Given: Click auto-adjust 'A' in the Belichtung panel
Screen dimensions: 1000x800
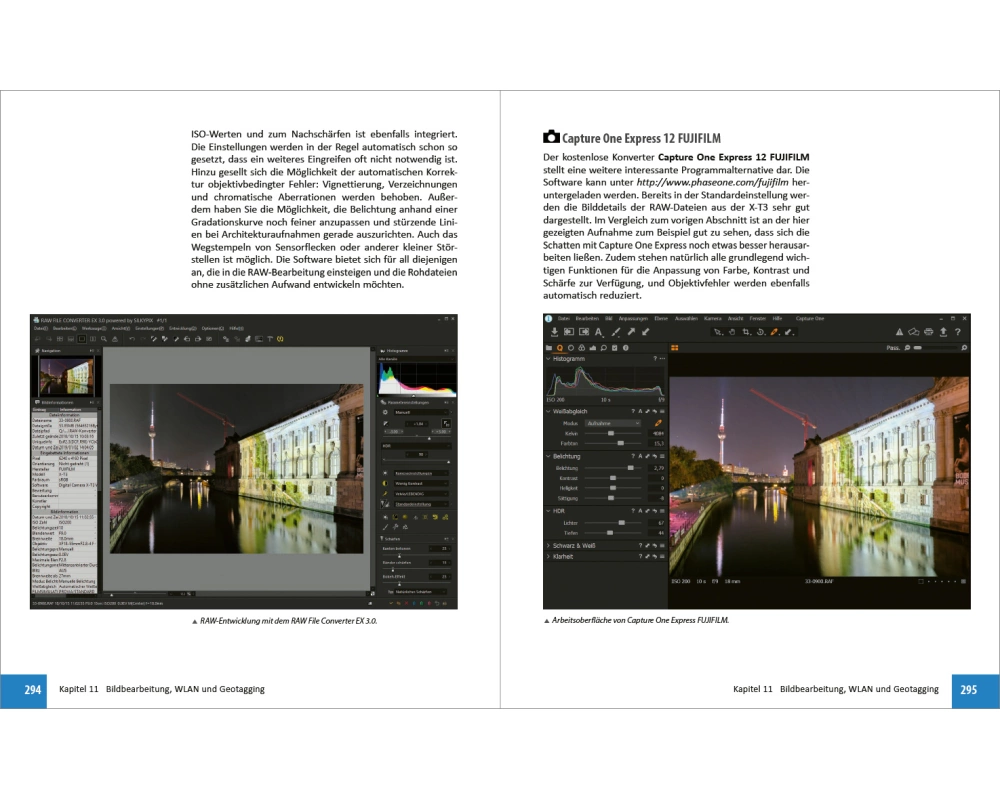Looking at the screenshot, I should [639, 456].
